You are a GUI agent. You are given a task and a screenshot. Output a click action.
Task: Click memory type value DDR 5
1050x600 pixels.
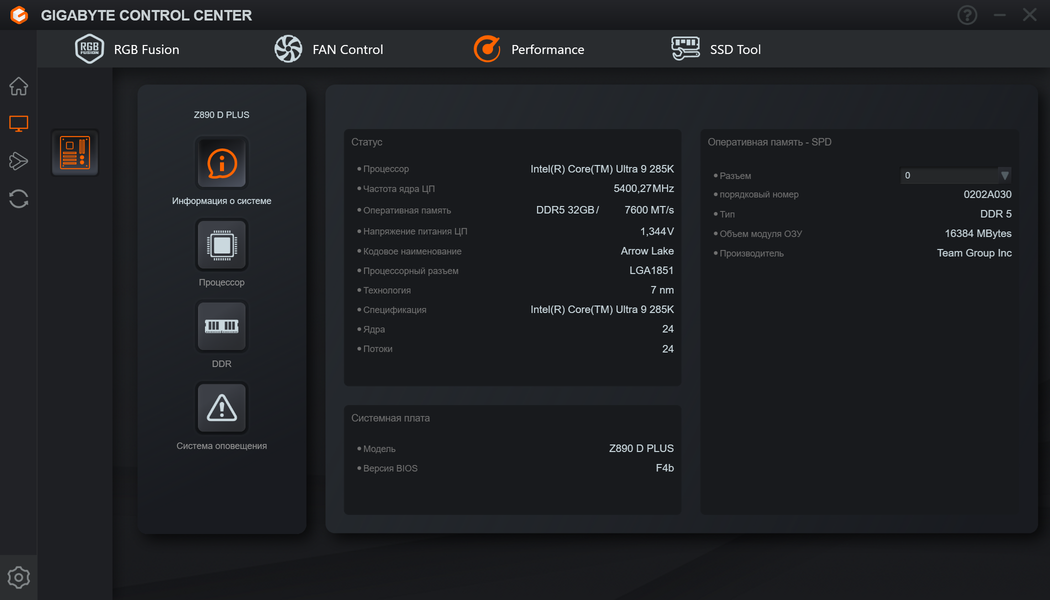(x=996, y=214)
